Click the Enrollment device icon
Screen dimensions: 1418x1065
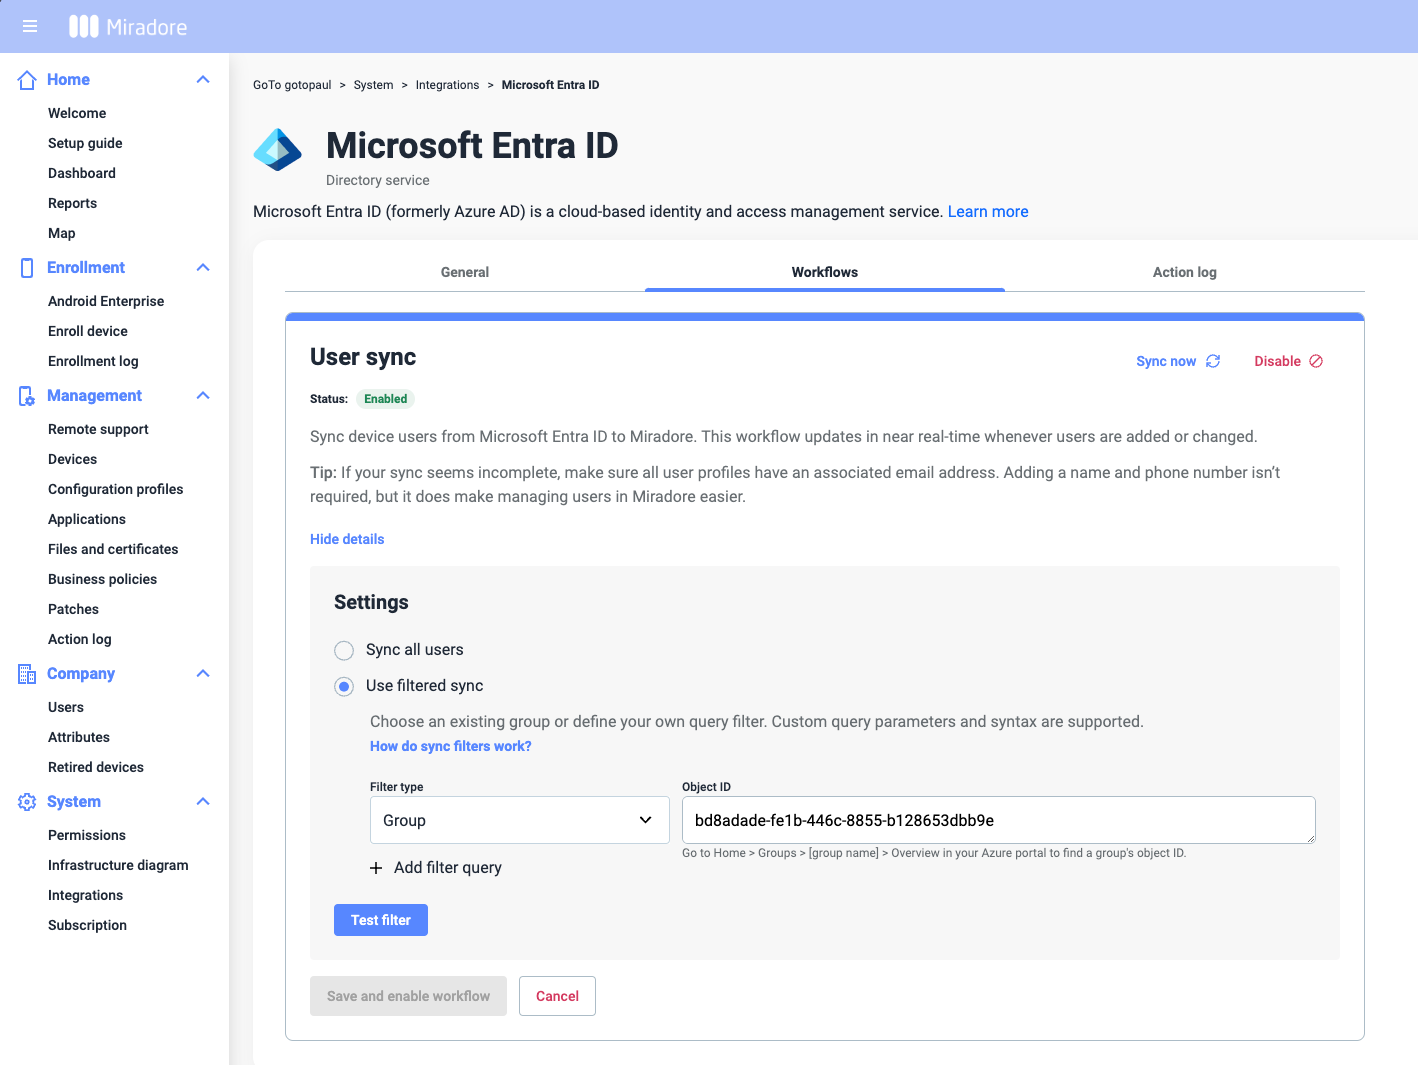27,268
